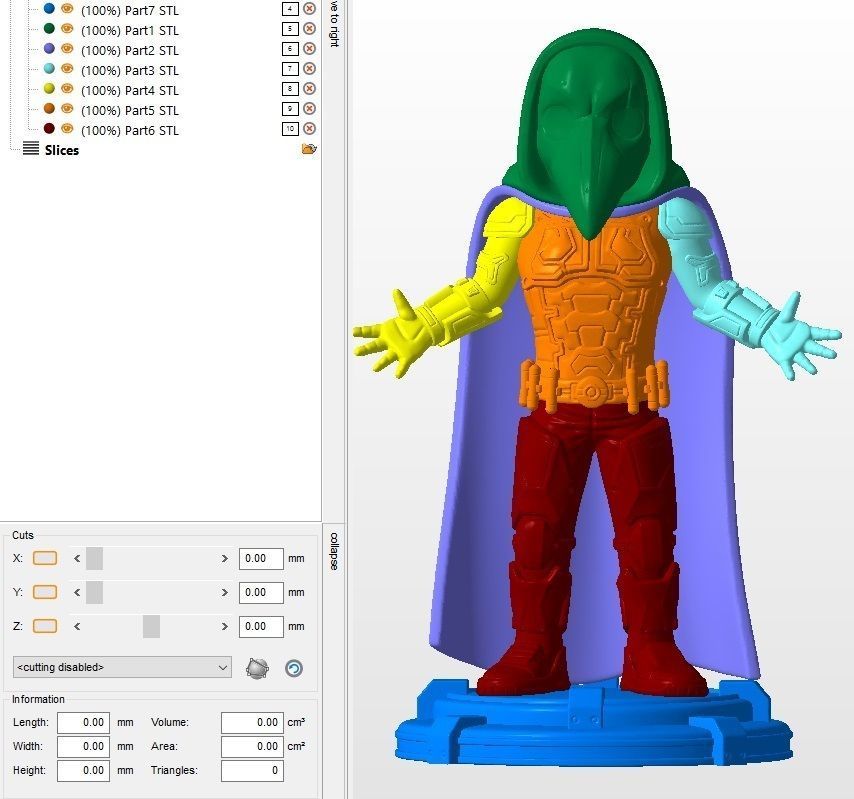Click the Z cut value field
Viewport: 854px width, 799px height.
261,626
